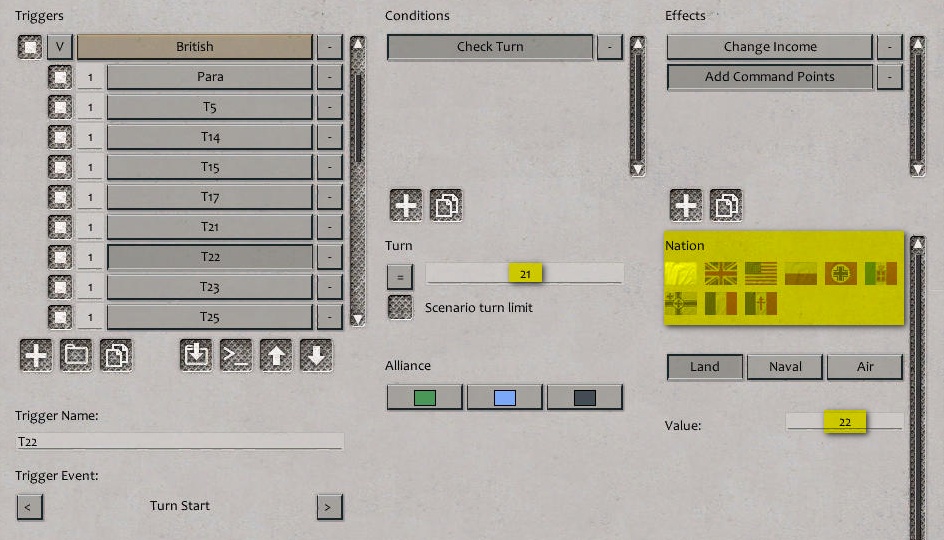Viewport: 944px width, 540px height.
Task: Change the turn comparison operator equals button
Action: [x=400, y=277]
